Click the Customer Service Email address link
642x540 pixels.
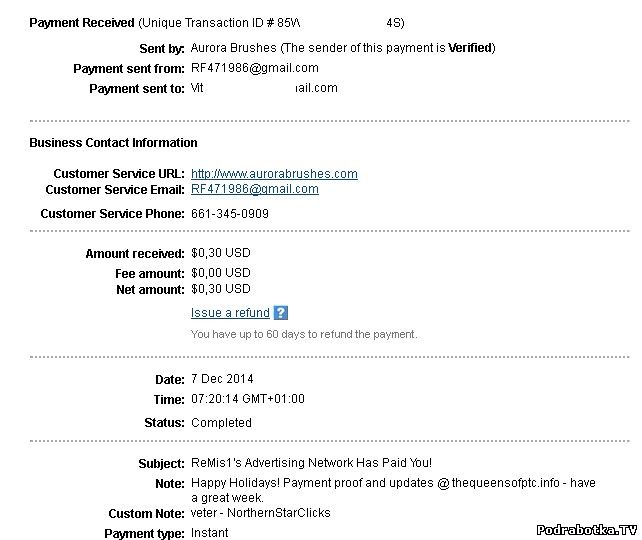pyautogui.click(x=254, y=189)
